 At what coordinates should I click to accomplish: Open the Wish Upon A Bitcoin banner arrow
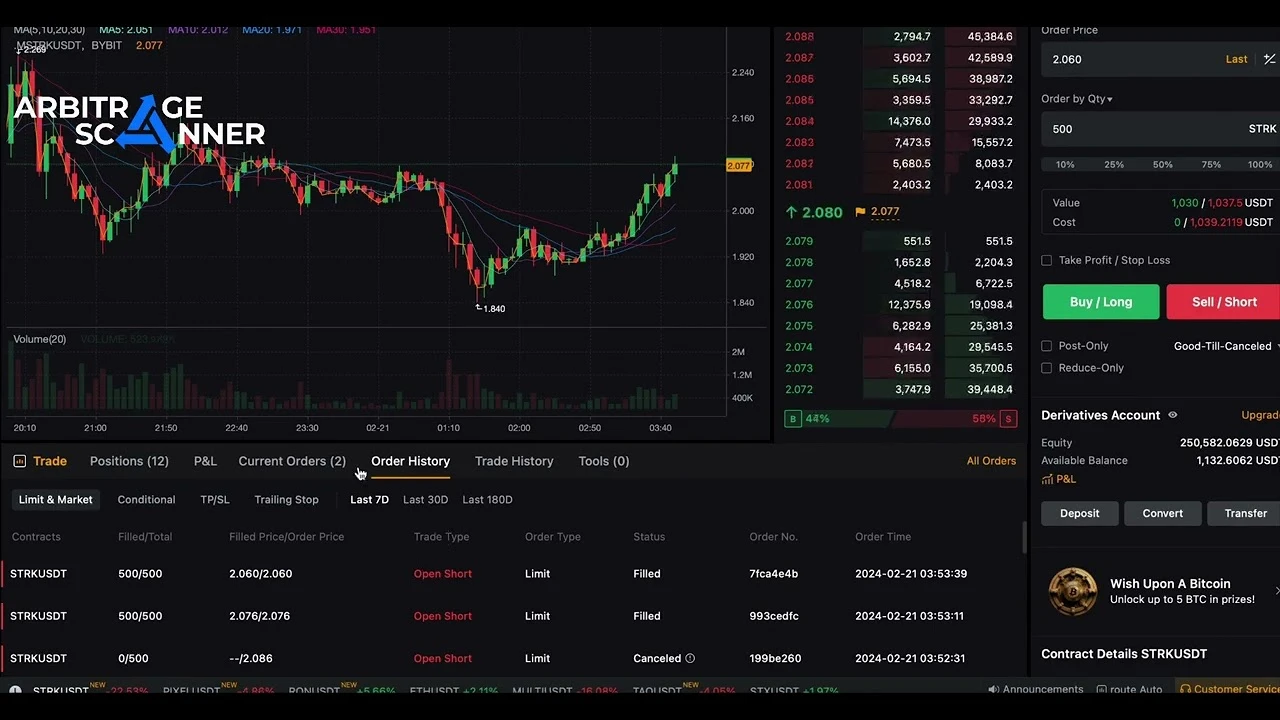(x=1276, y=591)
